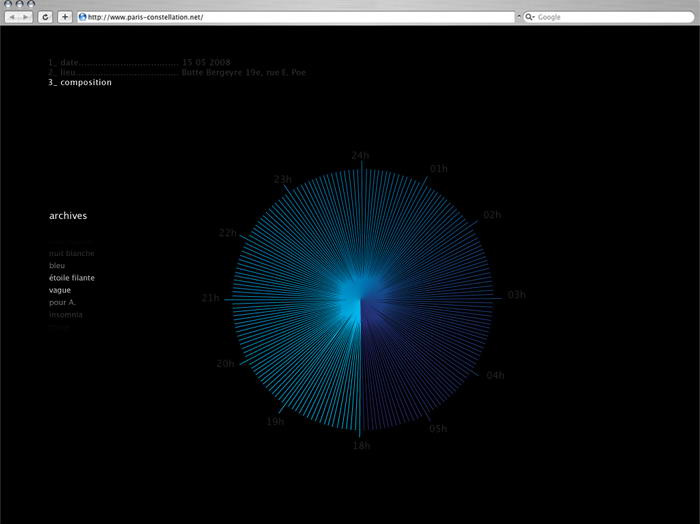Screen dimensions: 700x524
Task: Click the globe site icon in address bar
Action: coord(82,17)
